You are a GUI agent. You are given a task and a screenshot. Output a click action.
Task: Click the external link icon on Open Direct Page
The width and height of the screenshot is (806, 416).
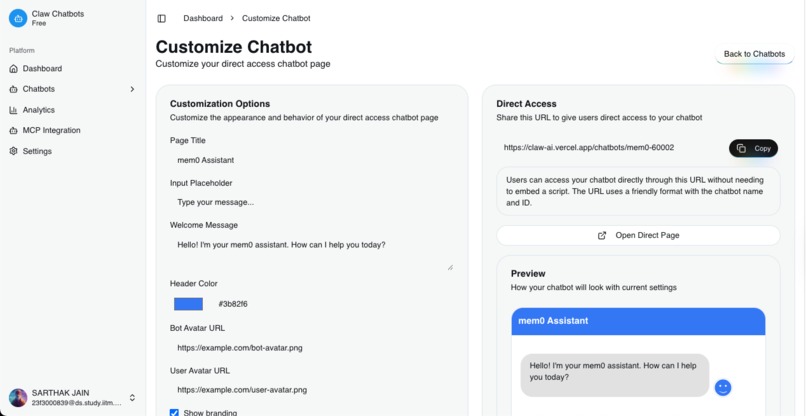[602, 236]
